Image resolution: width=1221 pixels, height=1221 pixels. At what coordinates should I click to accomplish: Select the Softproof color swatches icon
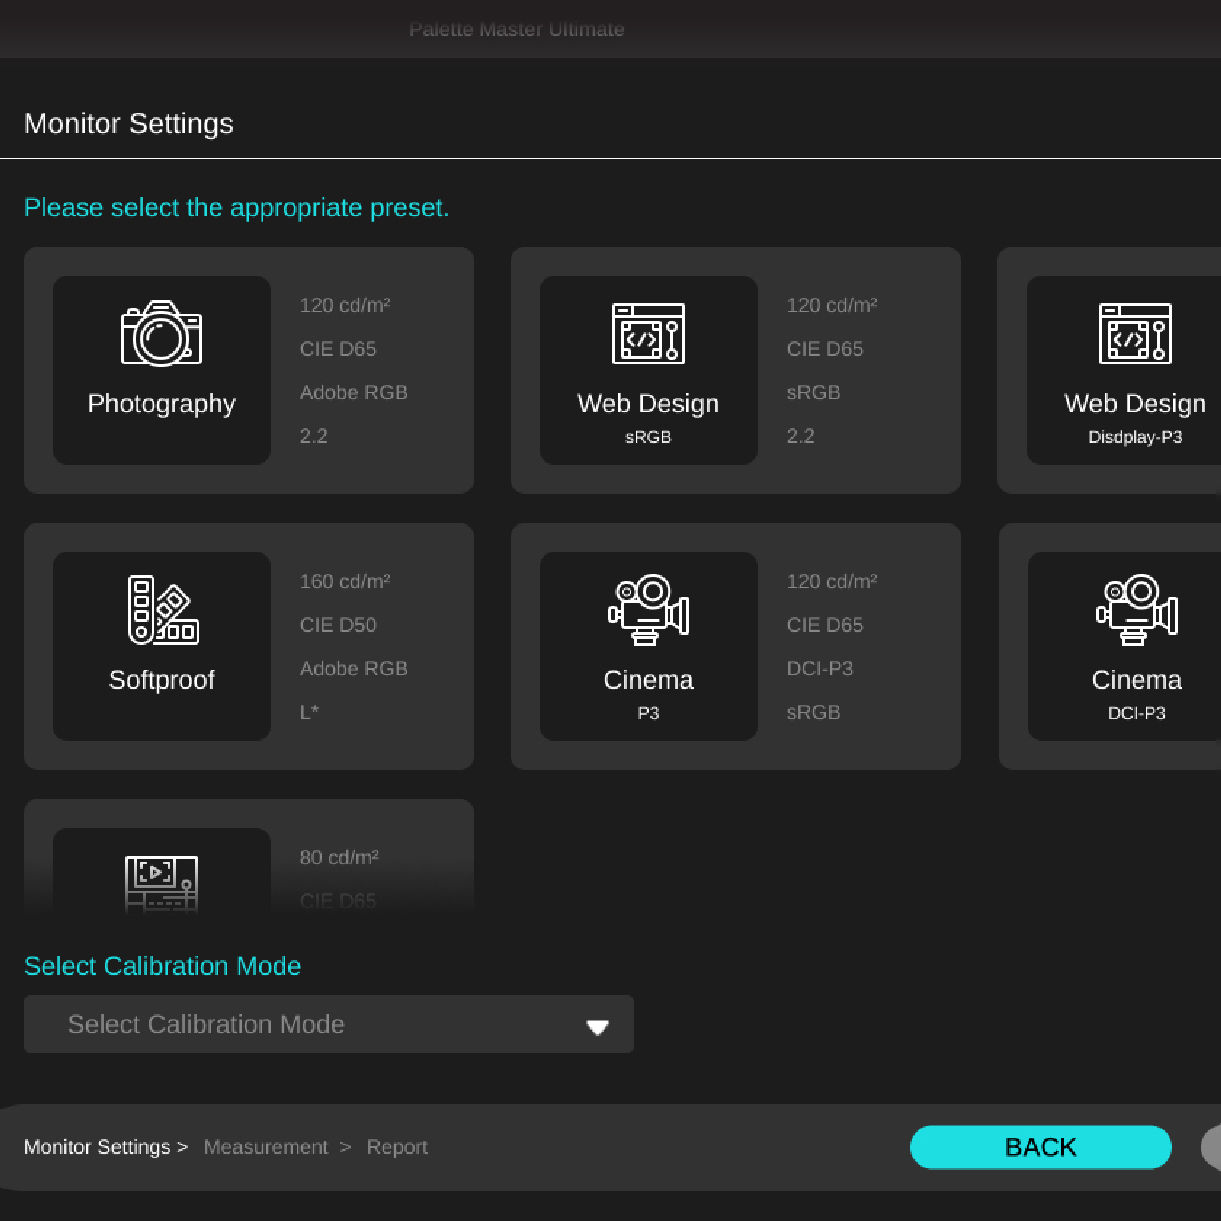tap(162, 610)
